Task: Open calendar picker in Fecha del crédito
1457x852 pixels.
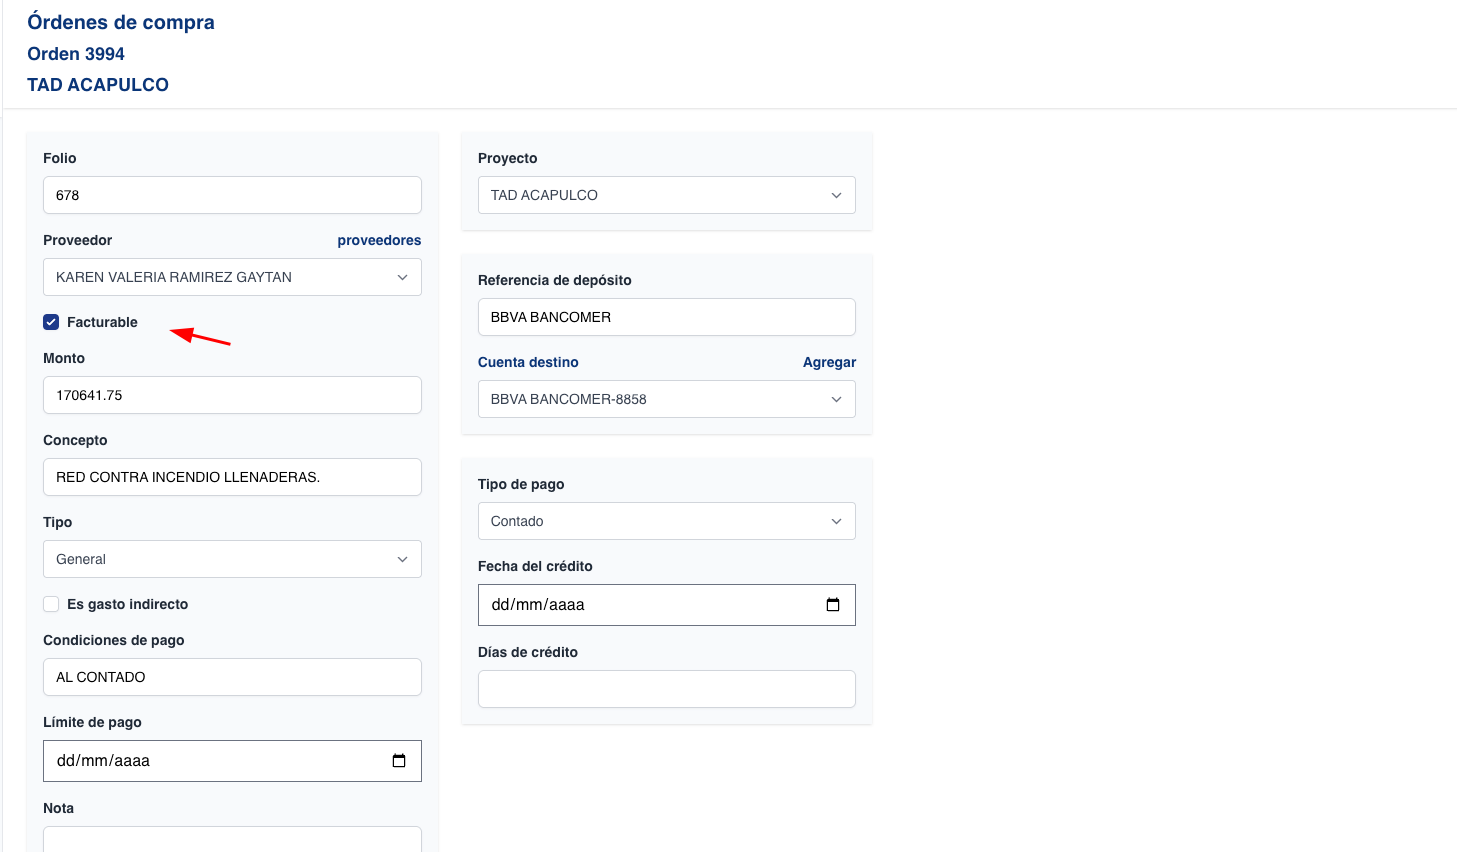Action: point(833,605)
